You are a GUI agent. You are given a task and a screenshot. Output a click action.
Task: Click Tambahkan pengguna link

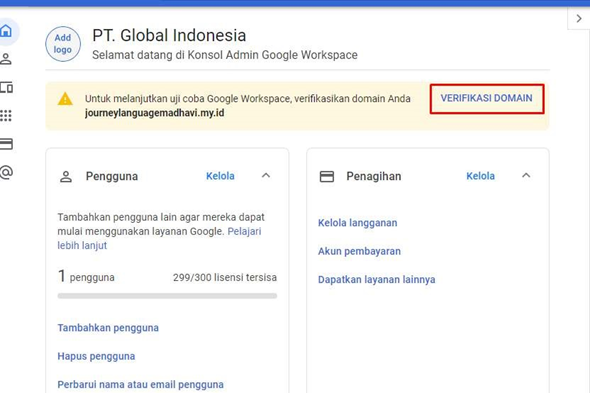pos(108,328)
